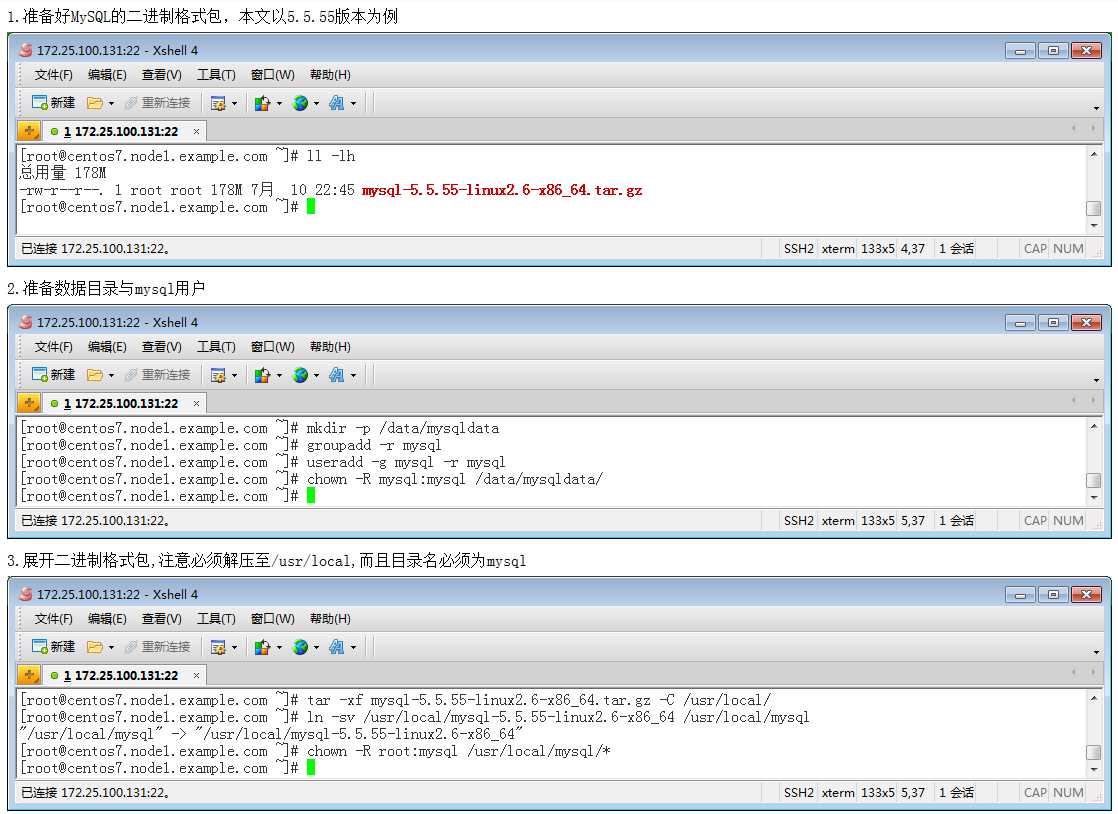Click Xshell title bar icon in step 1 window
The image size is (1118, 814).
[26, 50]
